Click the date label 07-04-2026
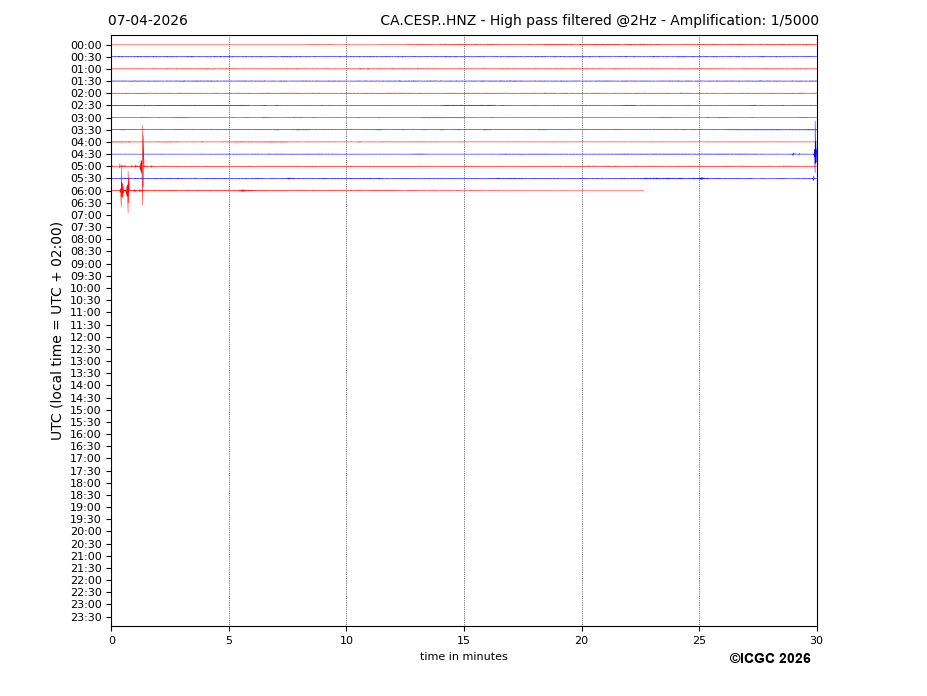This screenshot has height=696, width=927. point(147,21)
